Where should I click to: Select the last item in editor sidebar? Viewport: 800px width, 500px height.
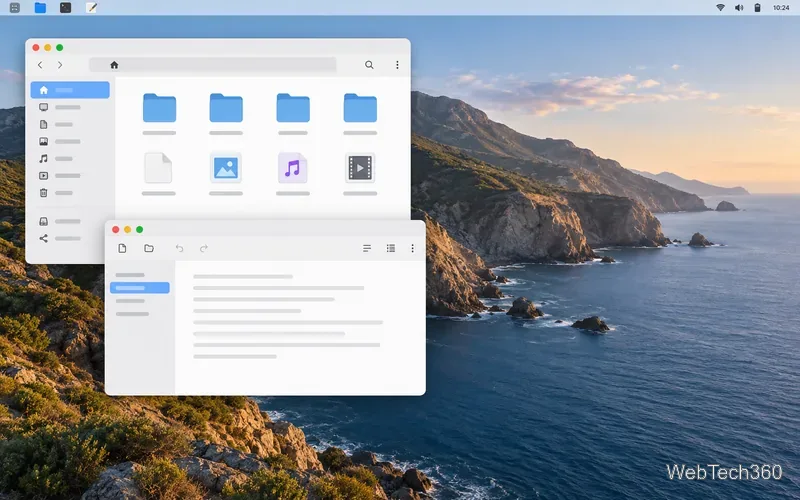click(132, 314)
